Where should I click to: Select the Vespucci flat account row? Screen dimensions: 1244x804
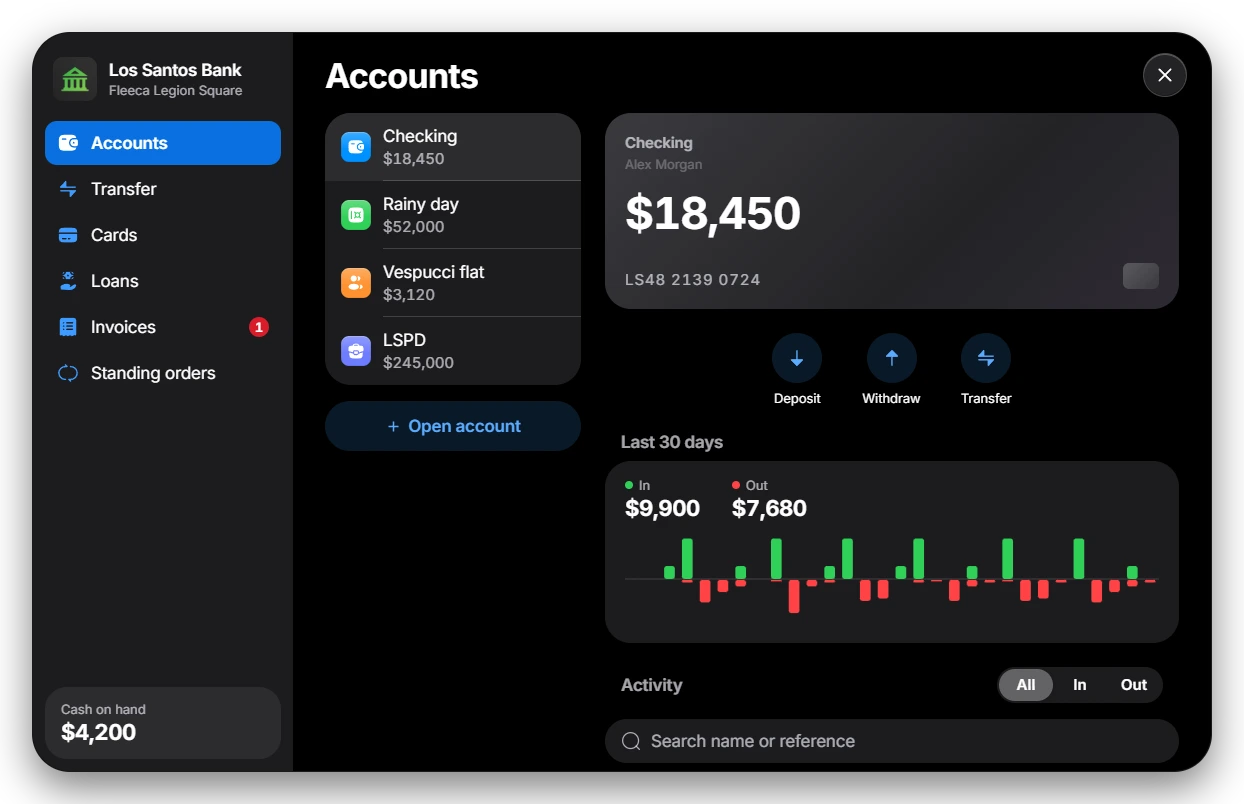click(453, 283)
